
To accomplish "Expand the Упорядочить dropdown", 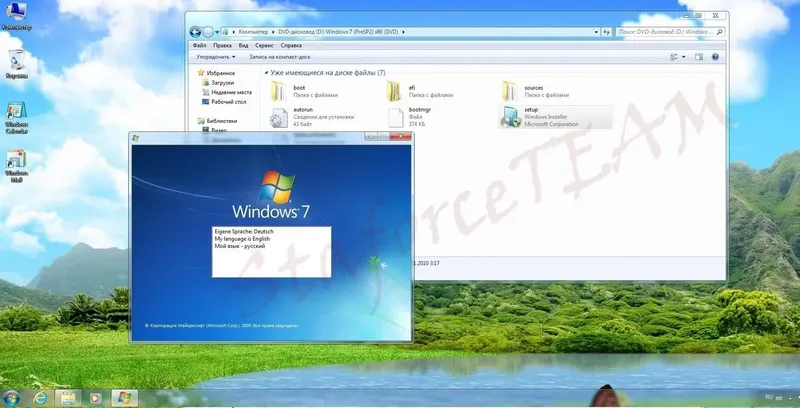I will coord(216,57).
